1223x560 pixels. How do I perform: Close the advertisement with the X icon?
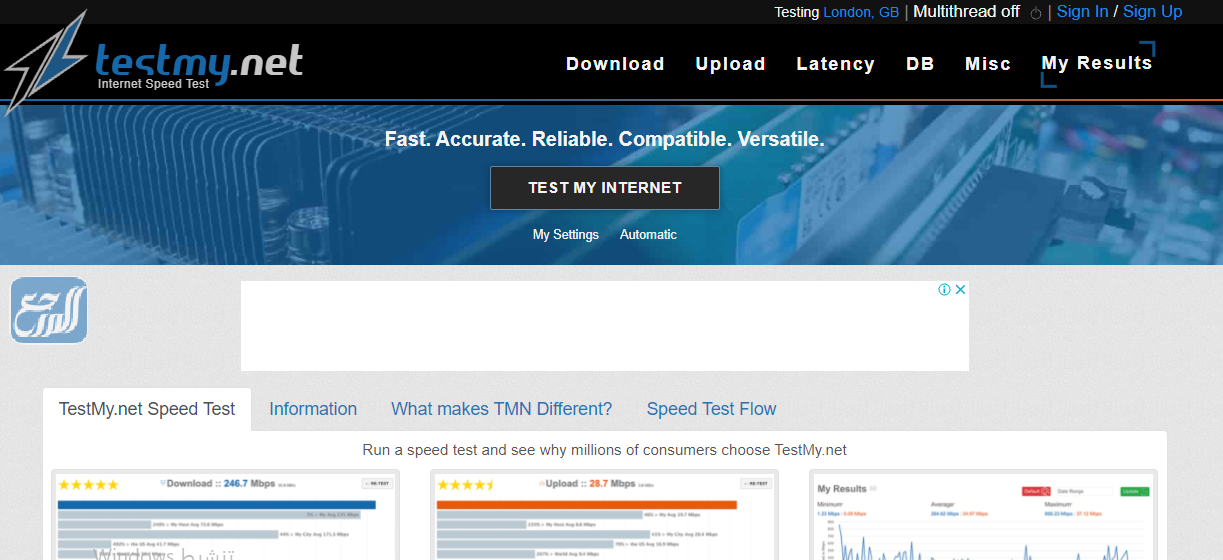pos(960,290)
